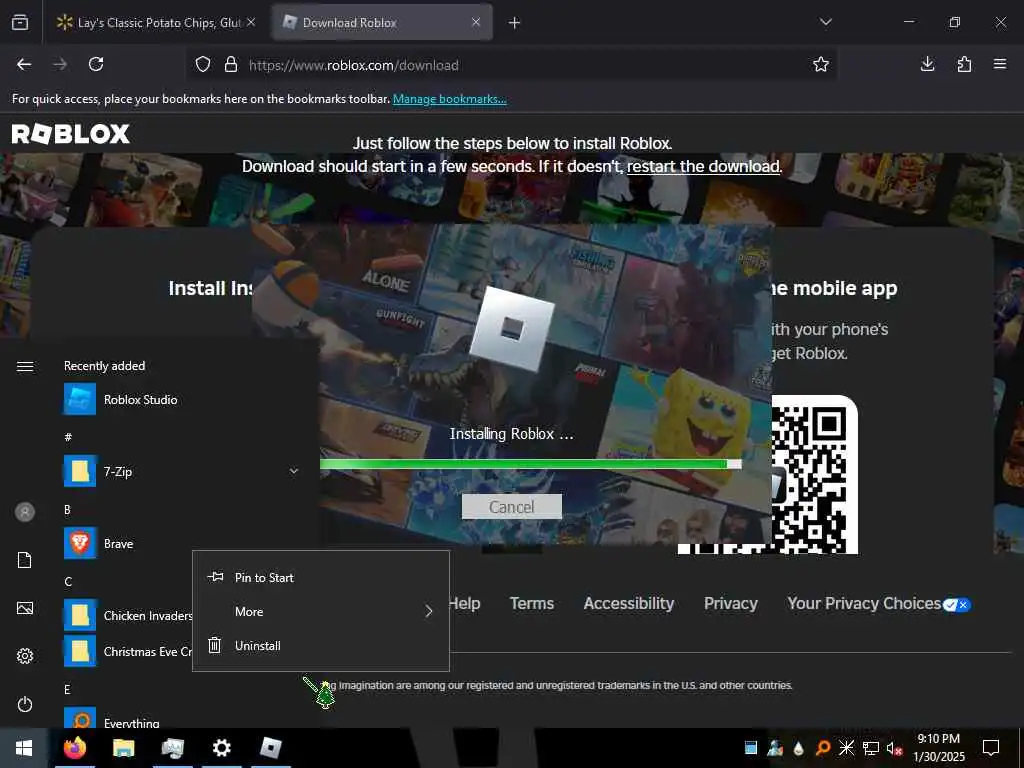The image size is (1024, 768).
Task: Open the user account icon in Start
Action: point(25,512)
